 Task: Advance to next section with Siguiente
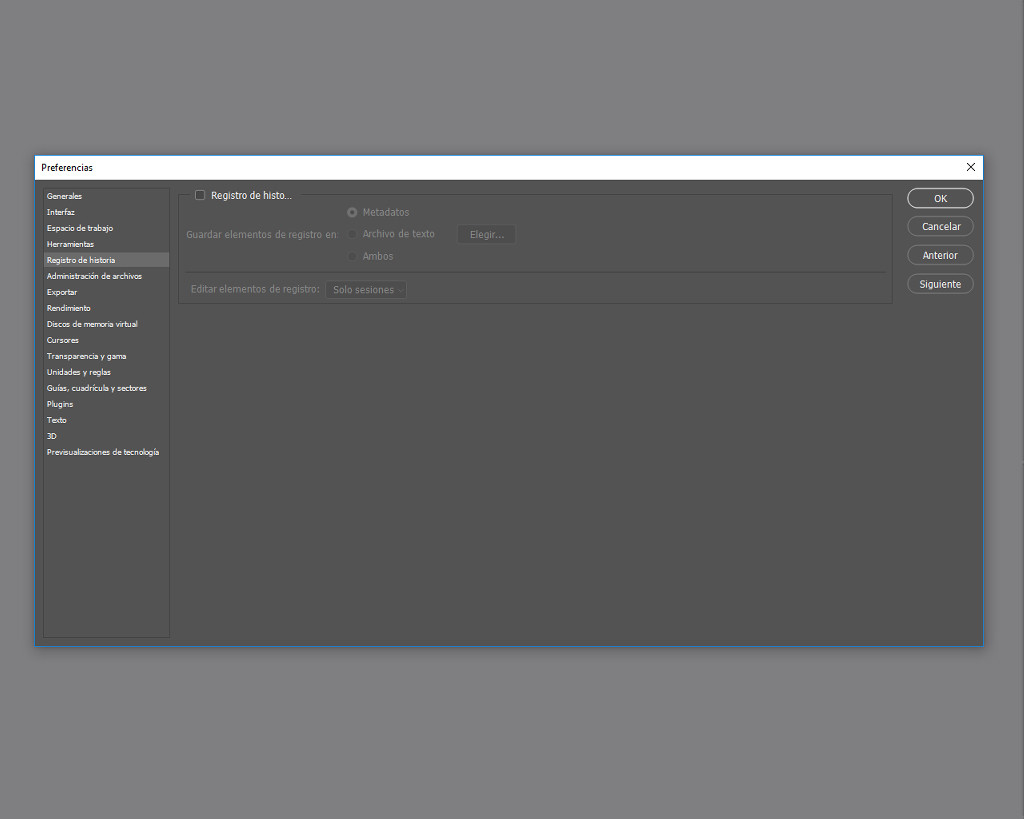pyautogui.click(x=939, y=283)
